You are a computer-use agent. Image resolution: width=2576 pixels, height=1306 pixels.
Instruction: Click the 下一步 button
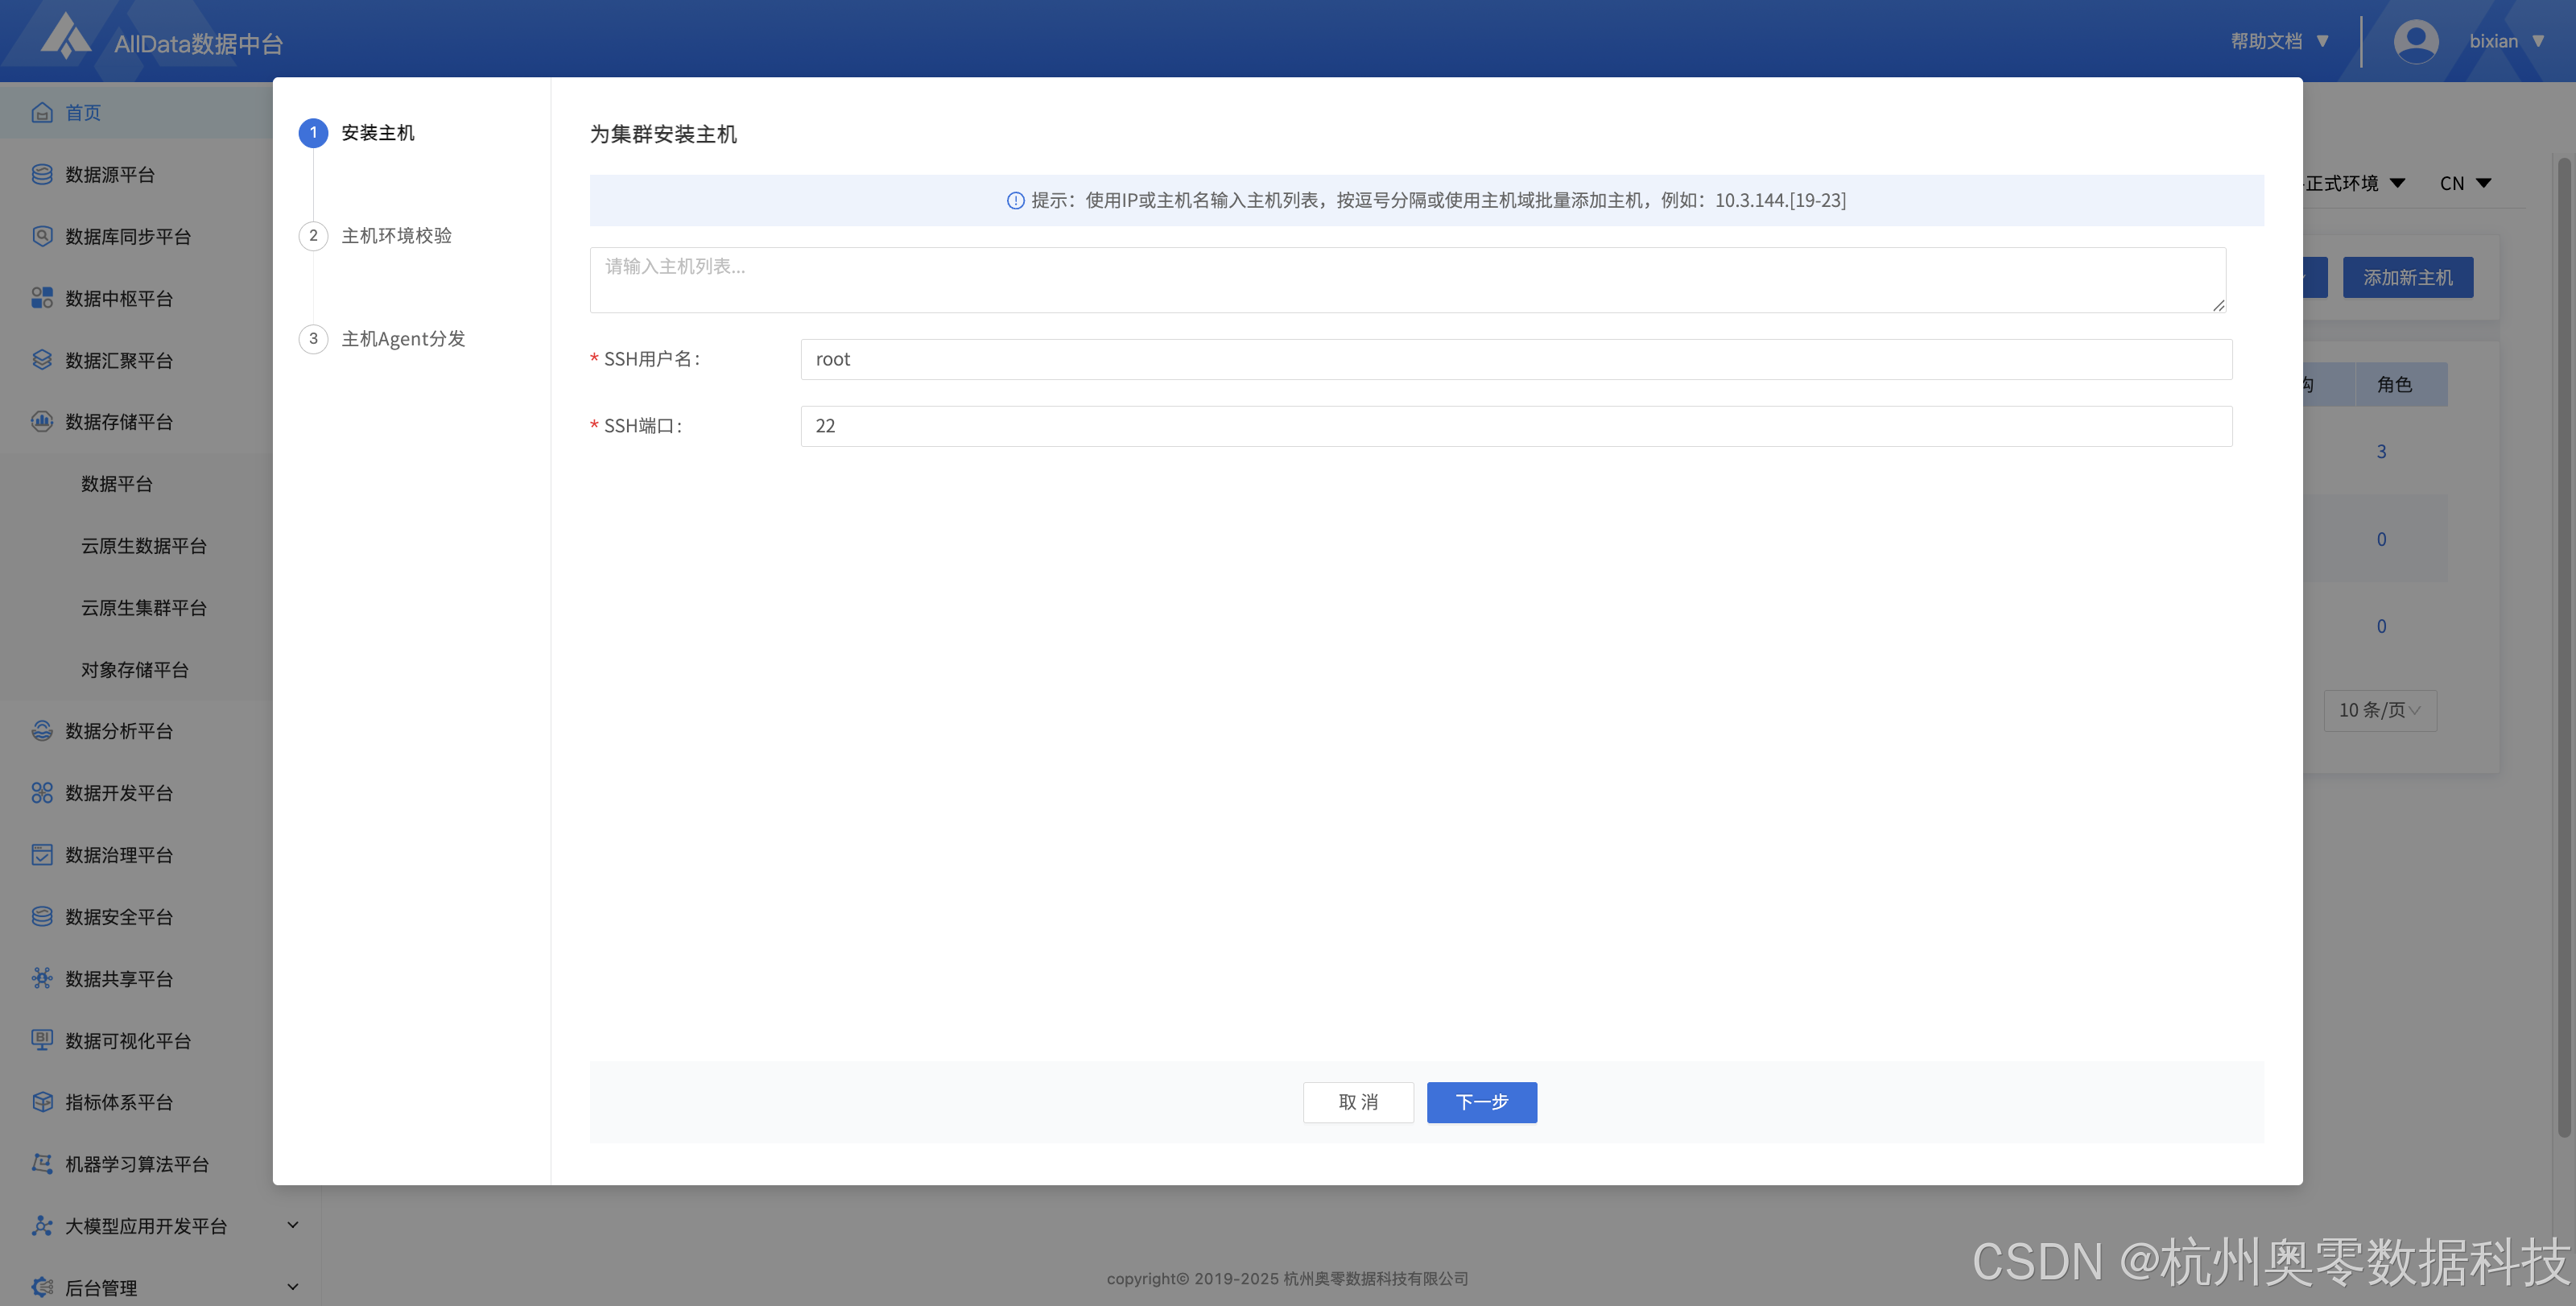pos(1481,1102)
